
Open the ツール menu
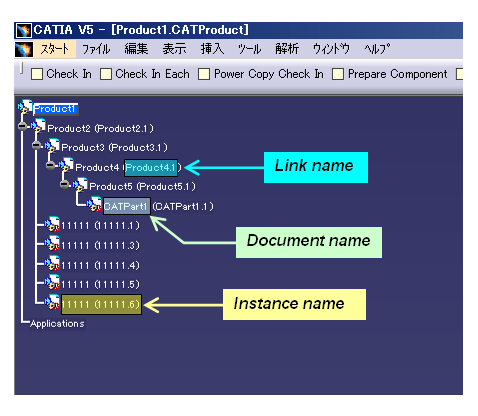pos(249,49)
